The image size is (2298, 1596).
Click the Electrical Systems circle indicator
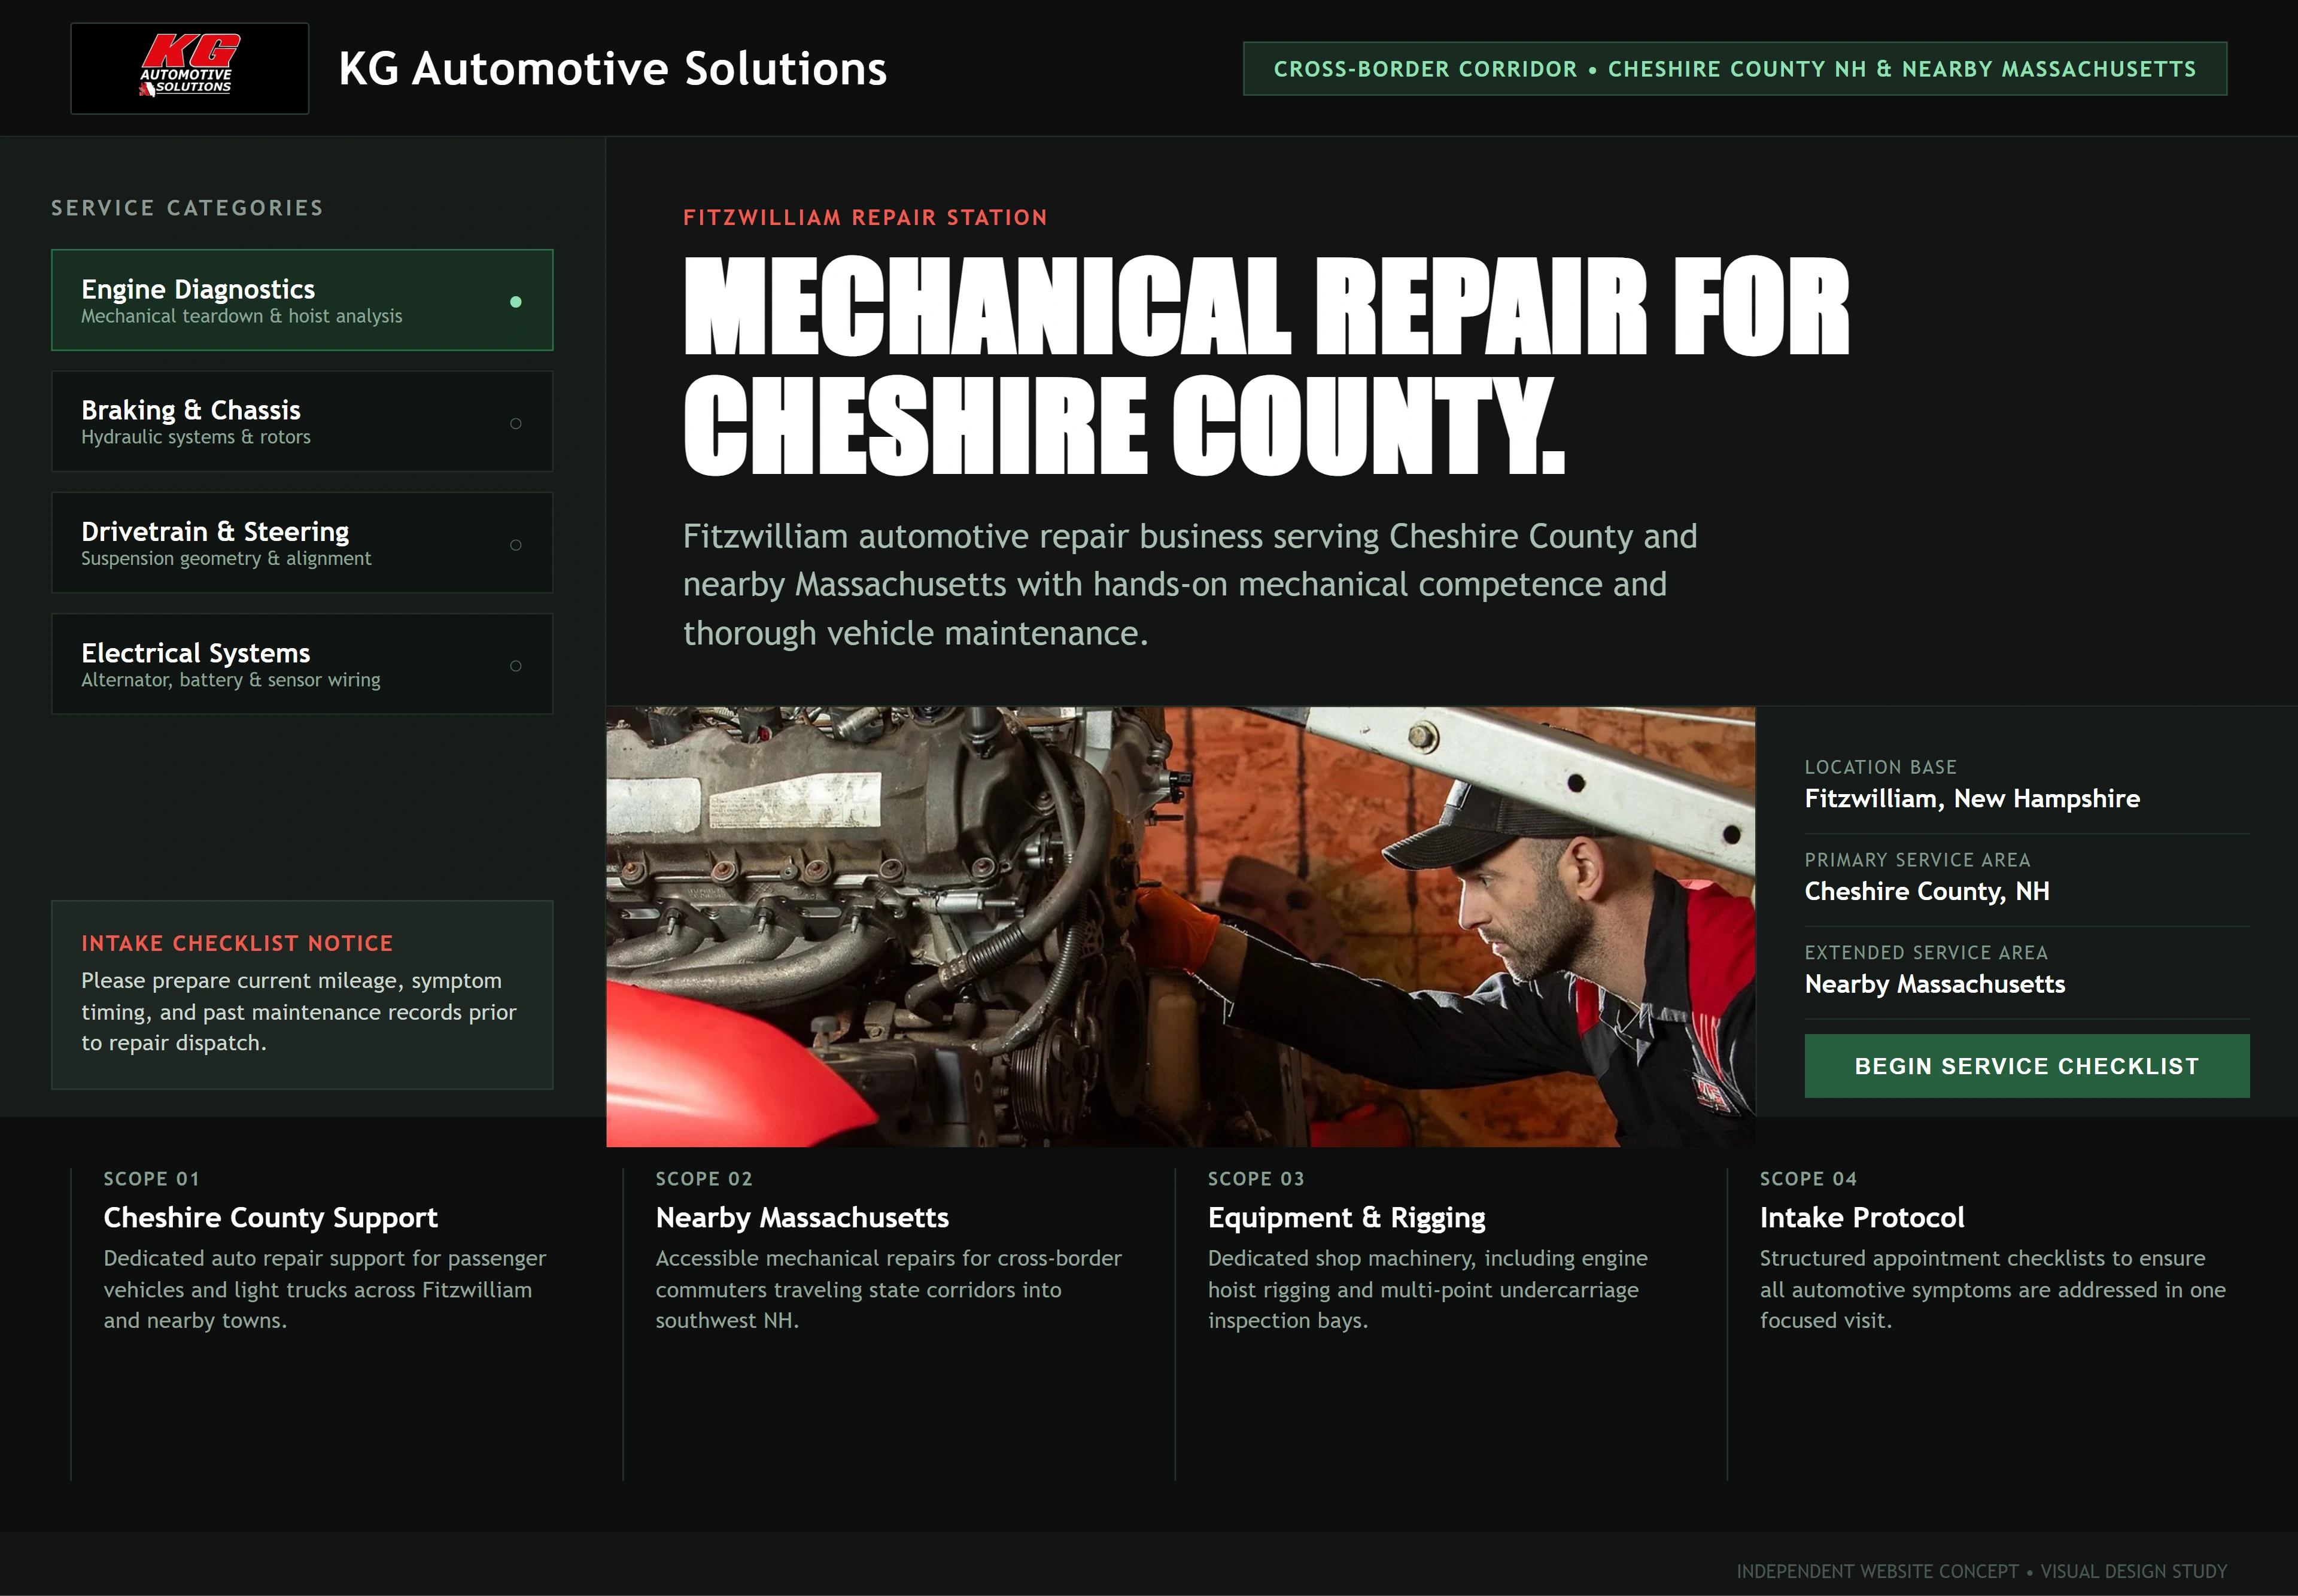pos(516,666)
